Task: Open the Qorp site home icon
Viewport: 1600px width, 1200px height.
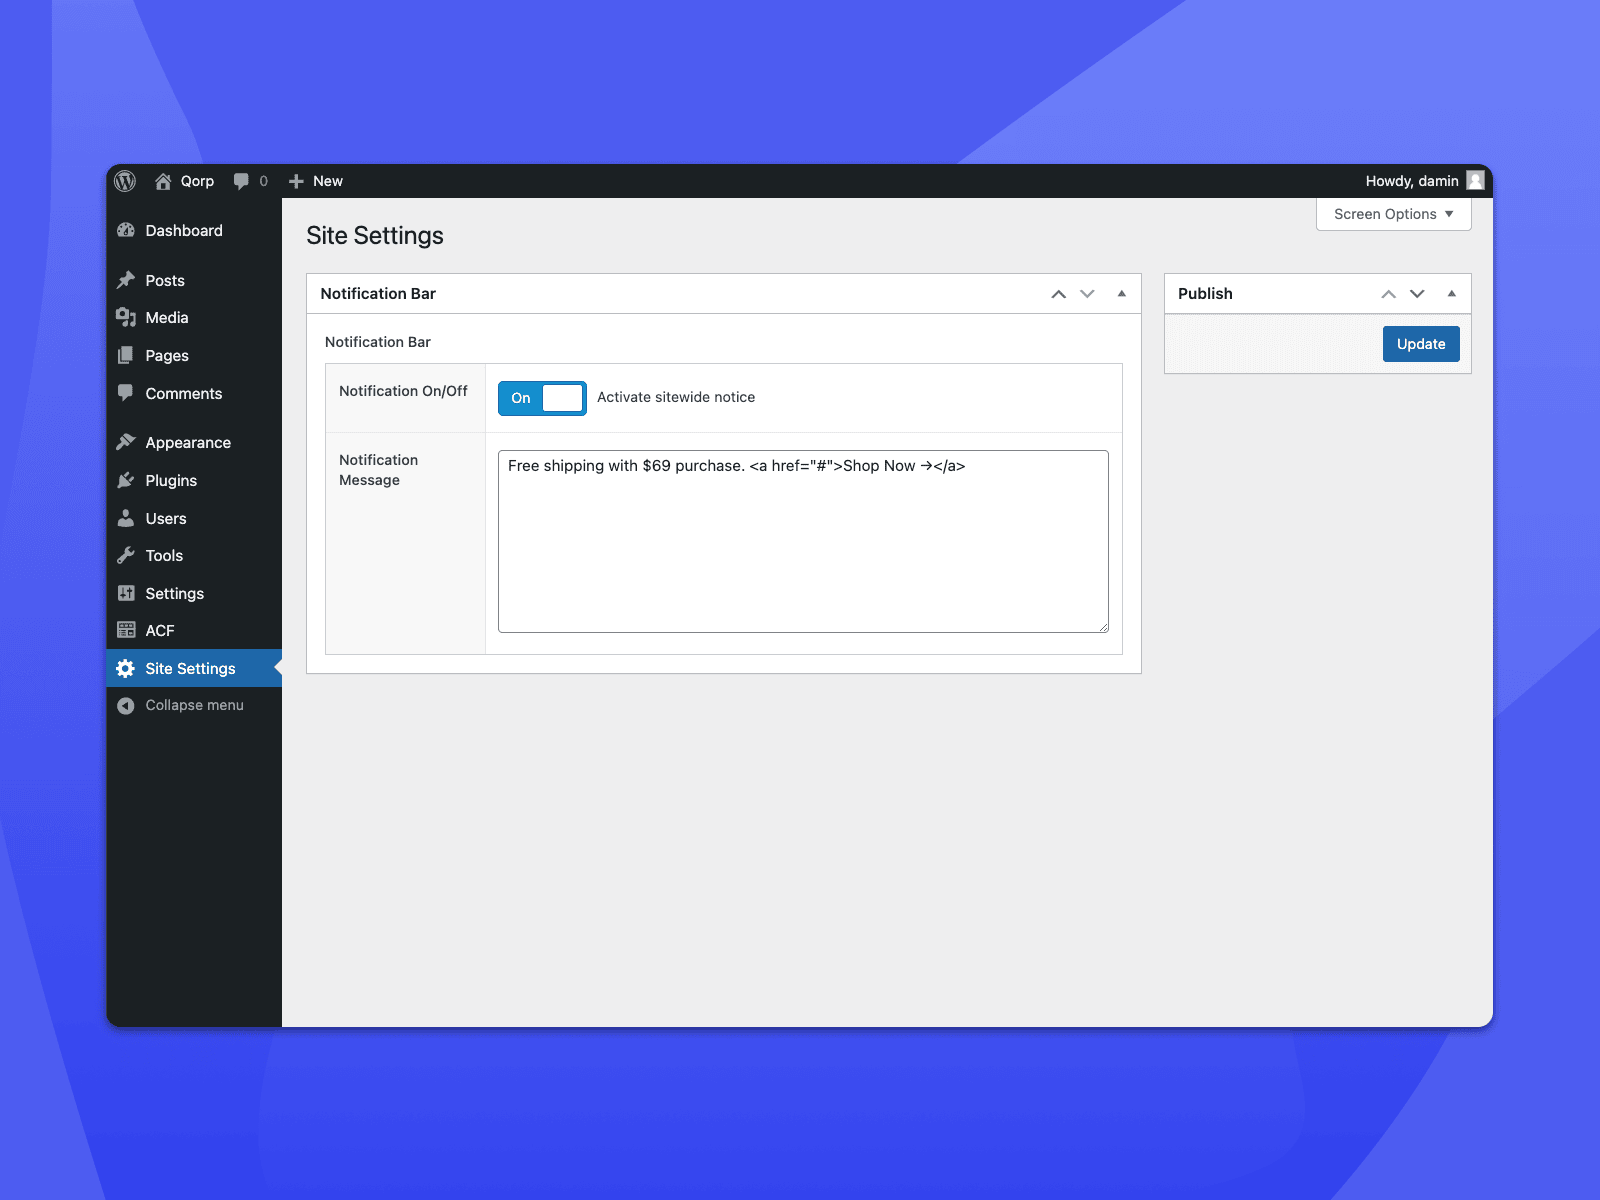Action: (x=163, y=181)
